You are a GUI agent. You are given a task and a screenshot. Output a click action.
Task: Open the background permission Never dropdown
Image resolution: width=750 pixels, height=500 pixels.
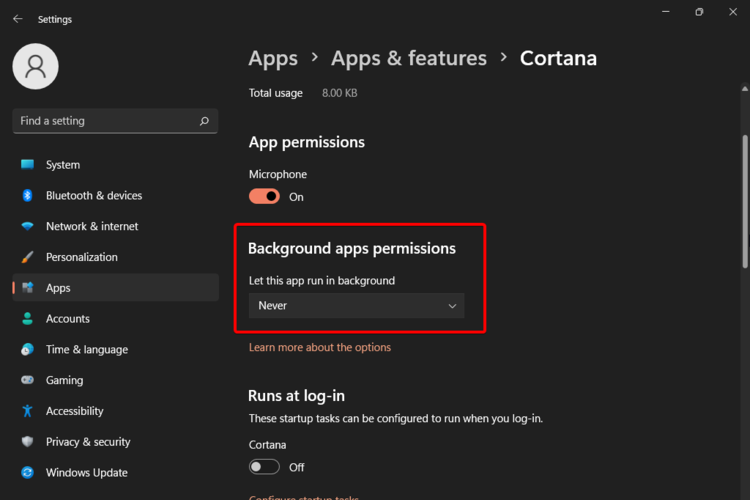[356, 306]
